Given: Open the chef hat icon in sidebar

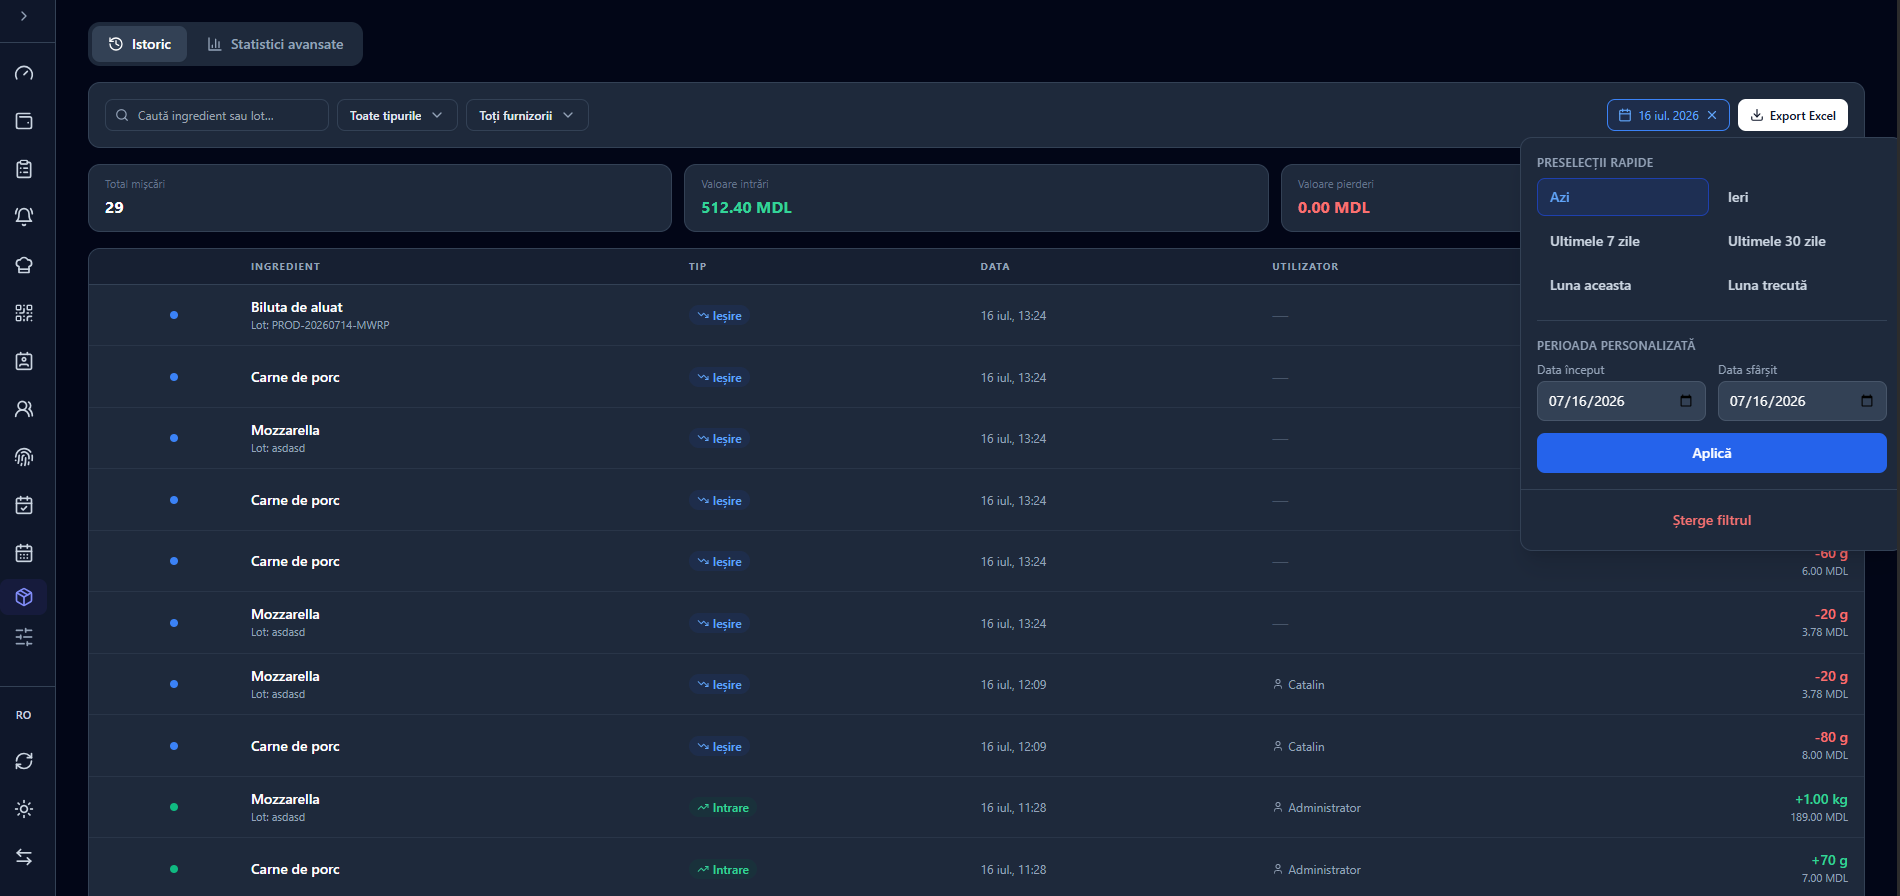Looking at the screenshot, I should 24,265.
